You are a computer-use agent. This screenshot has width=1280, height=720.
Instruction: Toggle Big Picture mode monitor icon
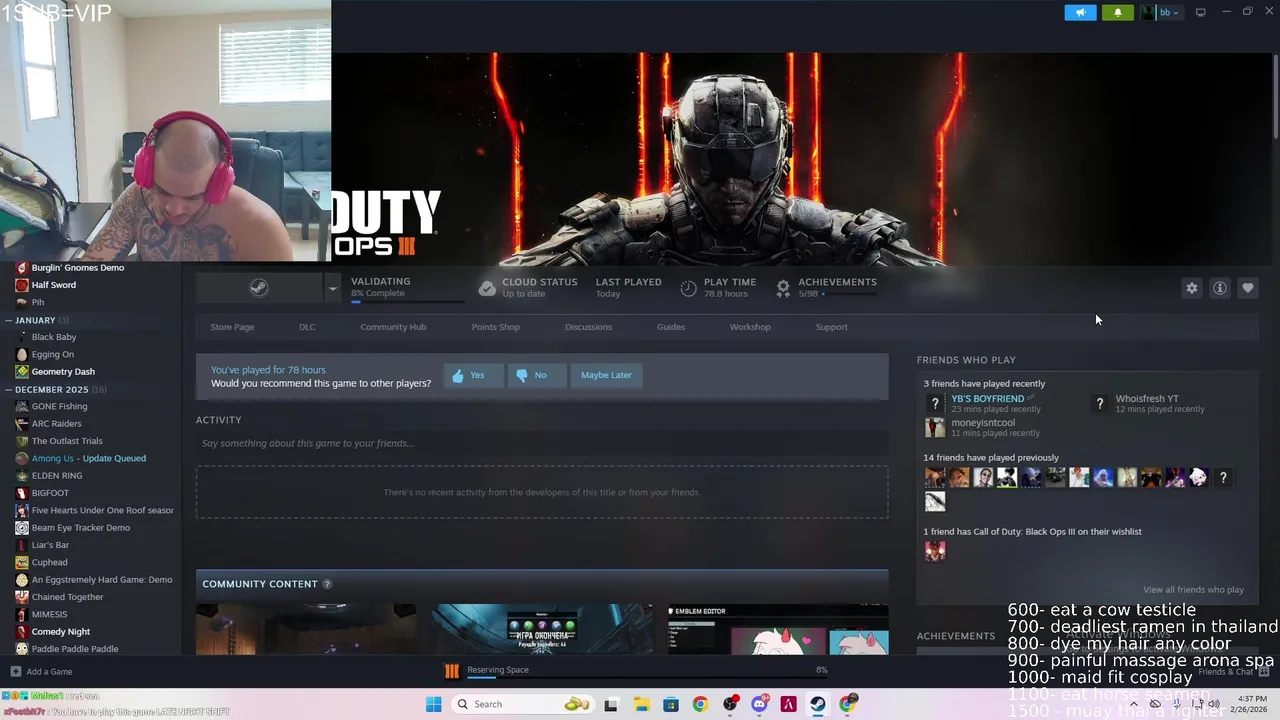[x=1200, y=12]
